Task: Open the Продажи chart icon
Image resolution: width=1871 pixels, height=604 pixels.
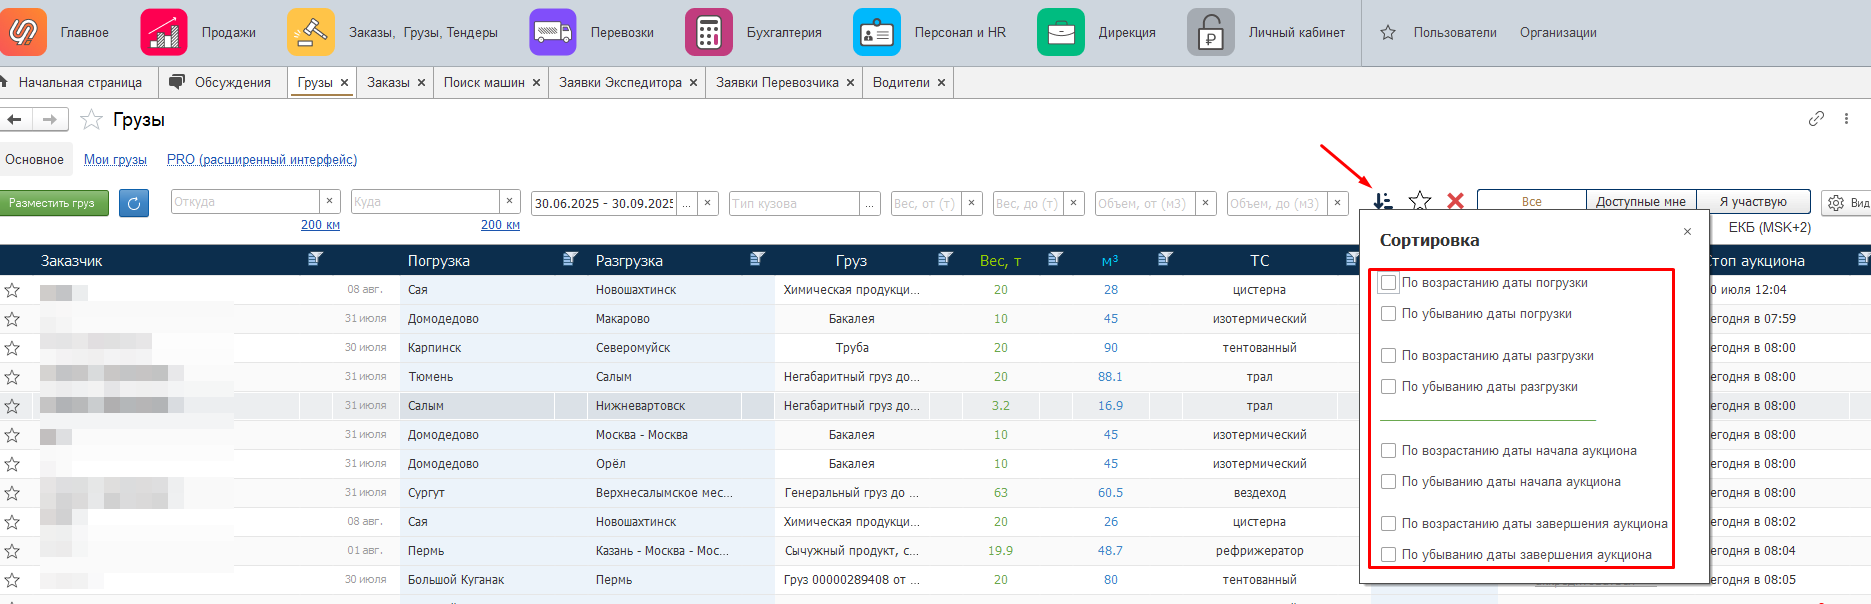Action: tap(164, 32)
